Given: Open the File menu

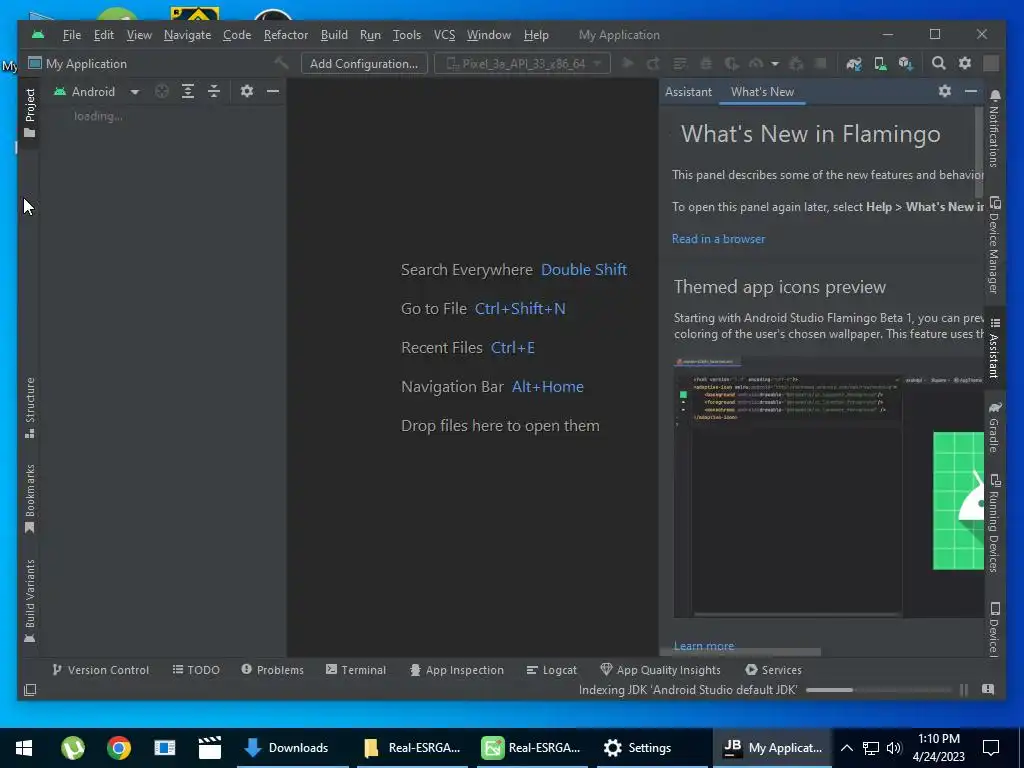Looking at the screenshot, I should click(x=72, y=35).
